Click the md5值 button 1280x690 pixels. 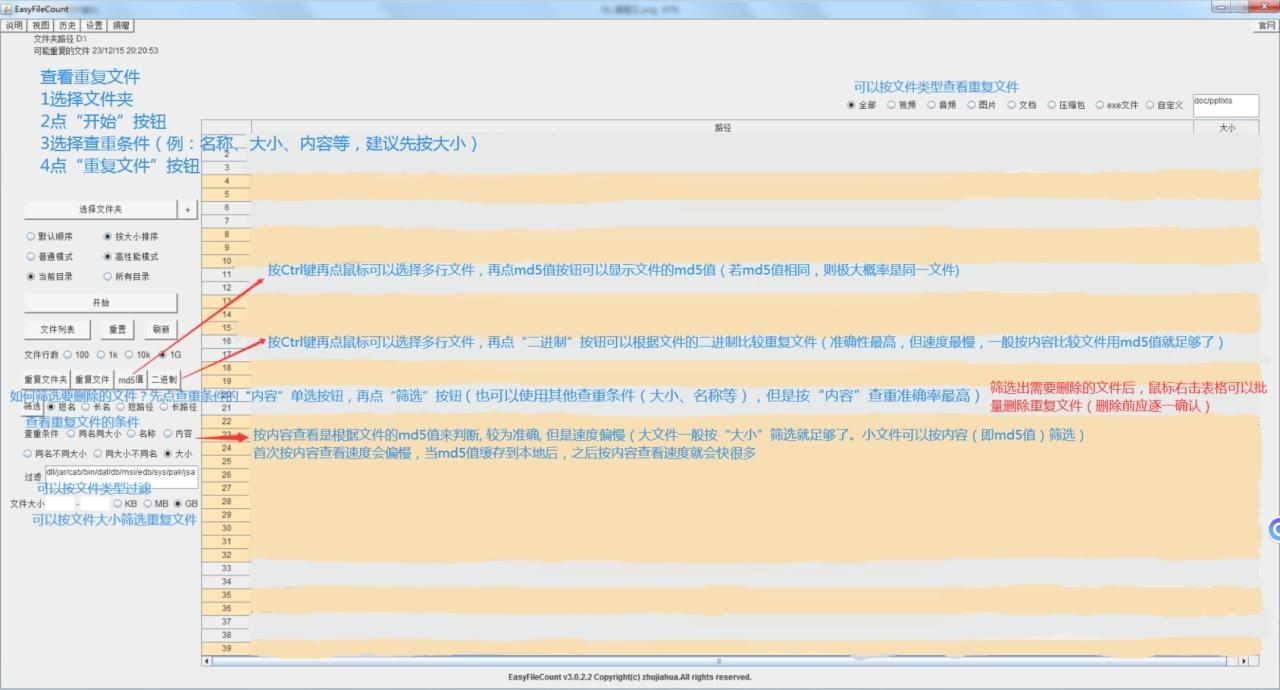click(x=130, y=380)
